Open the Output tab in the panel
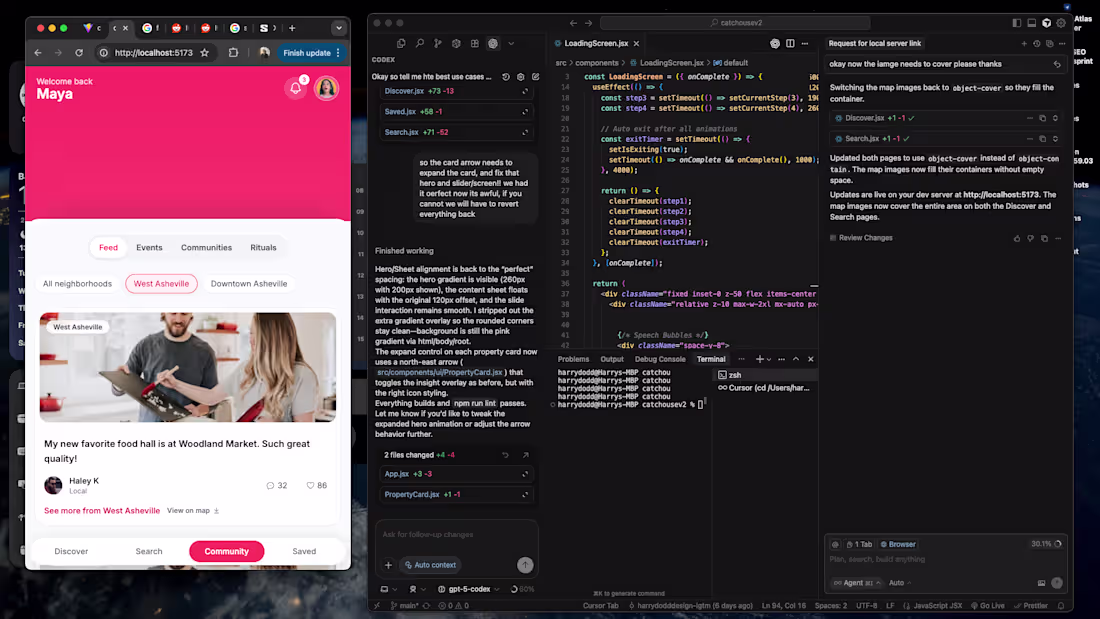Screen dimensions: 1100x619 click(612, 359)
